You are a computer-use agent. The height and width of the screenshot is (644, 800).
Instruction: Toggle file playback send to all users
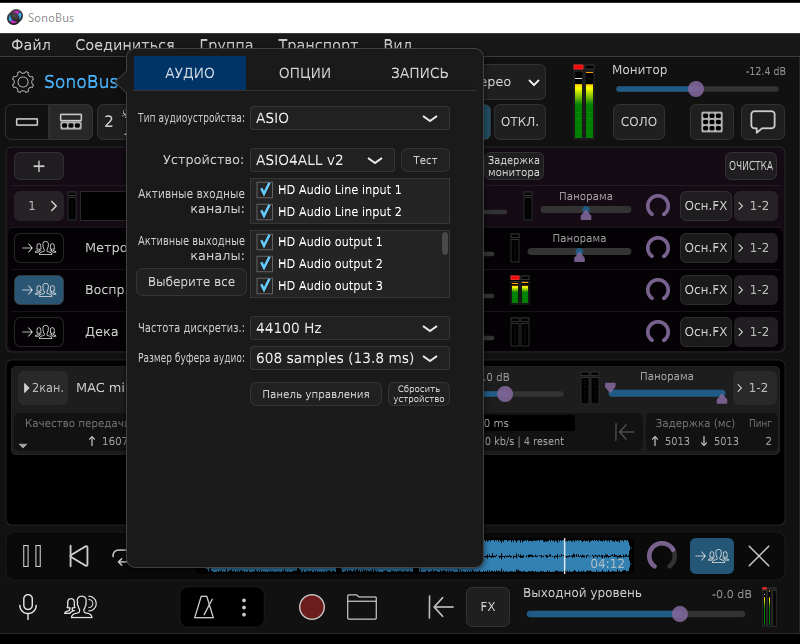click(x=712, y=556)
